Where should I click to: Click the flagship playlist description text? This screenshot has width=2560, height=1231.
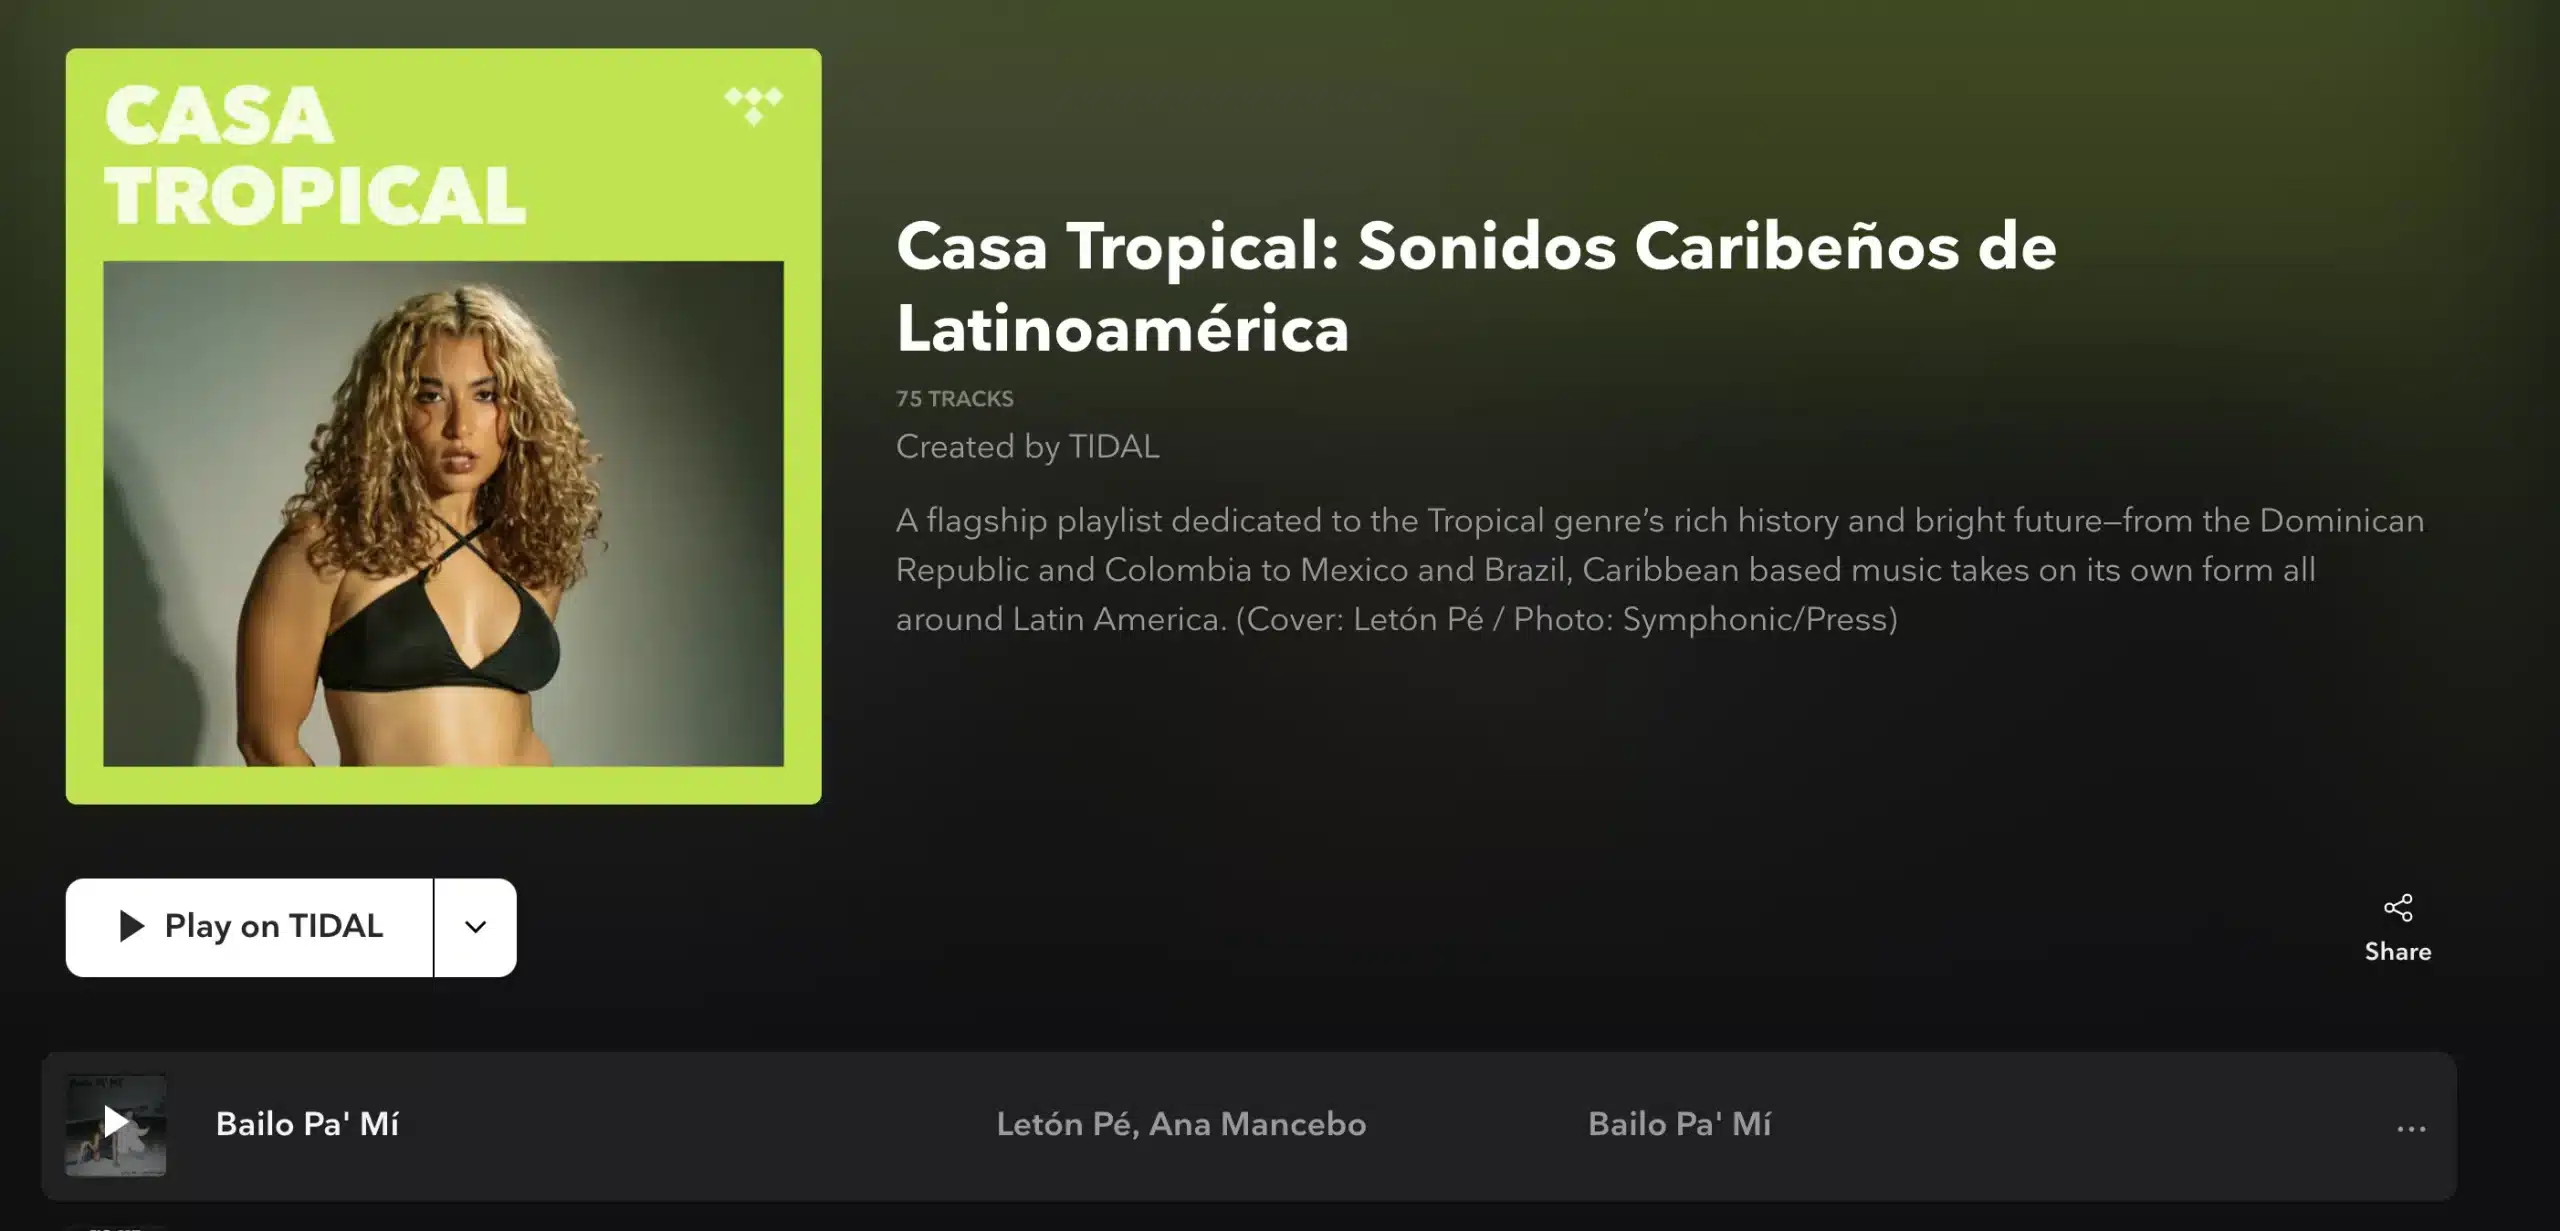(x=1660, y=570)
